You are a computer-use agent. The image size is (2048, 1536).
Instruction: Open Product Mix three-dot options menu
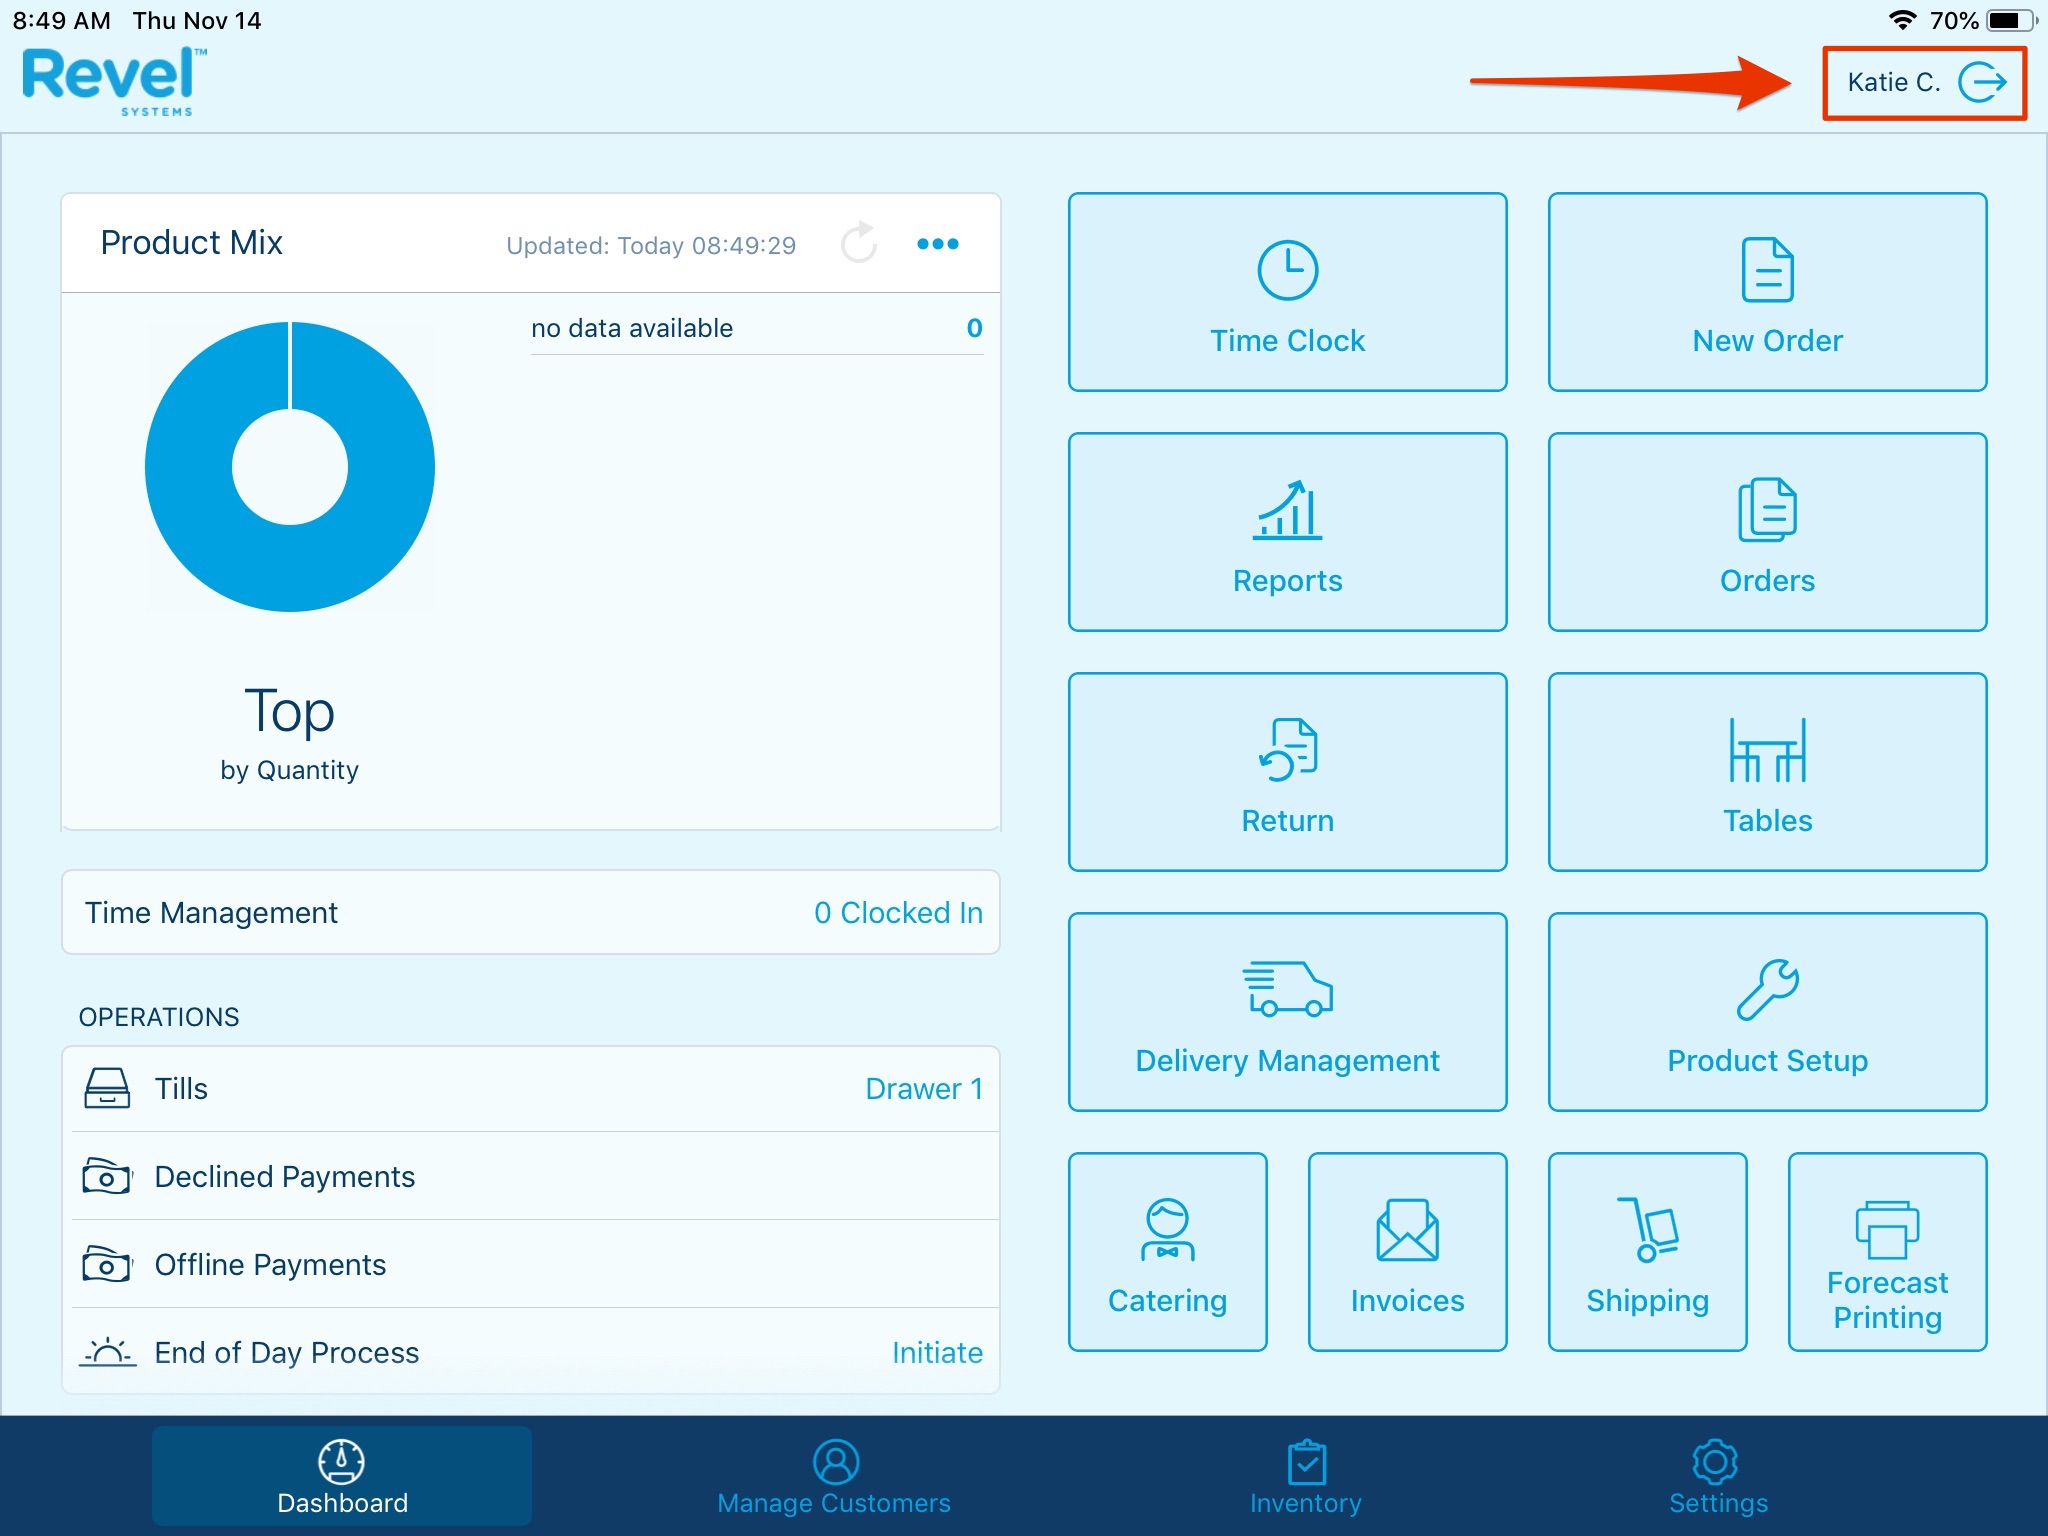[937, 244]
